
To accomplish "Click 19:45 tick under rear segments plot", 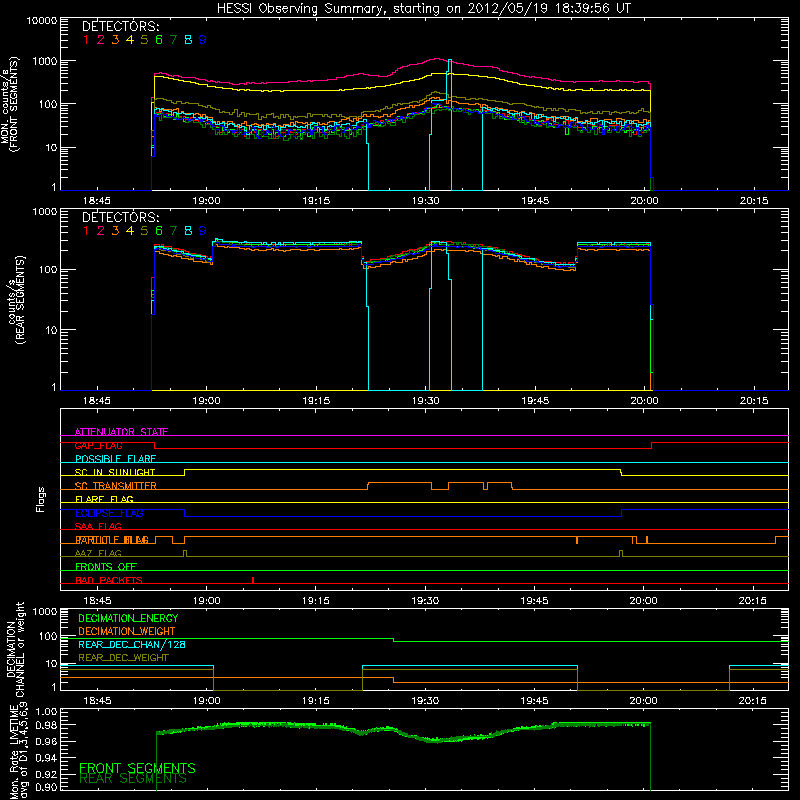I will 535,401.
